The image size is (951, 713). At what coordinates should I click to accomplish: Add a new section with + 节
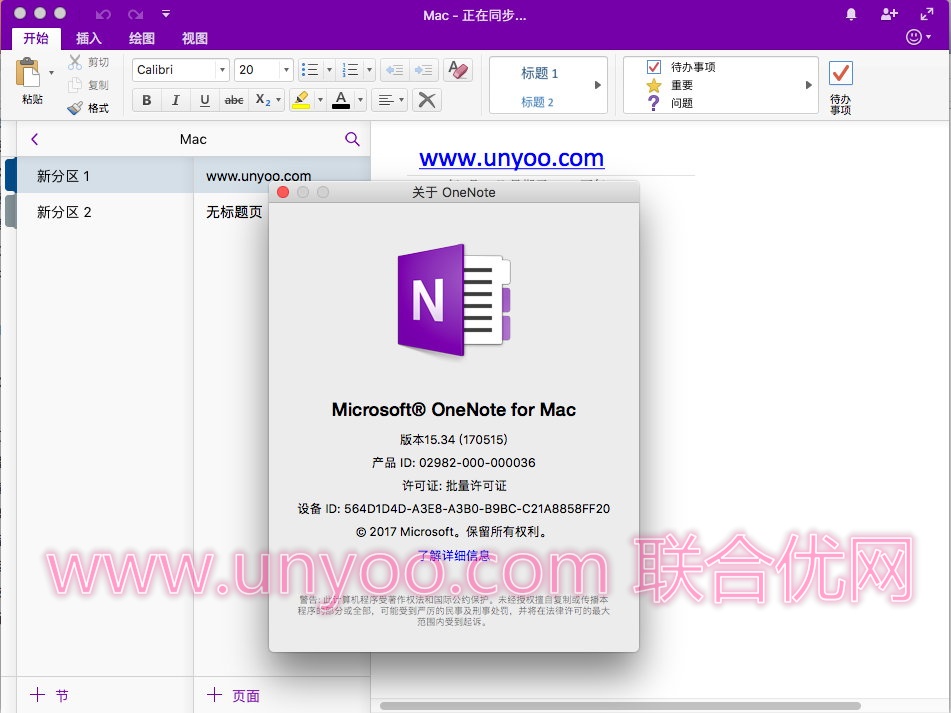[x=50, y=695]
